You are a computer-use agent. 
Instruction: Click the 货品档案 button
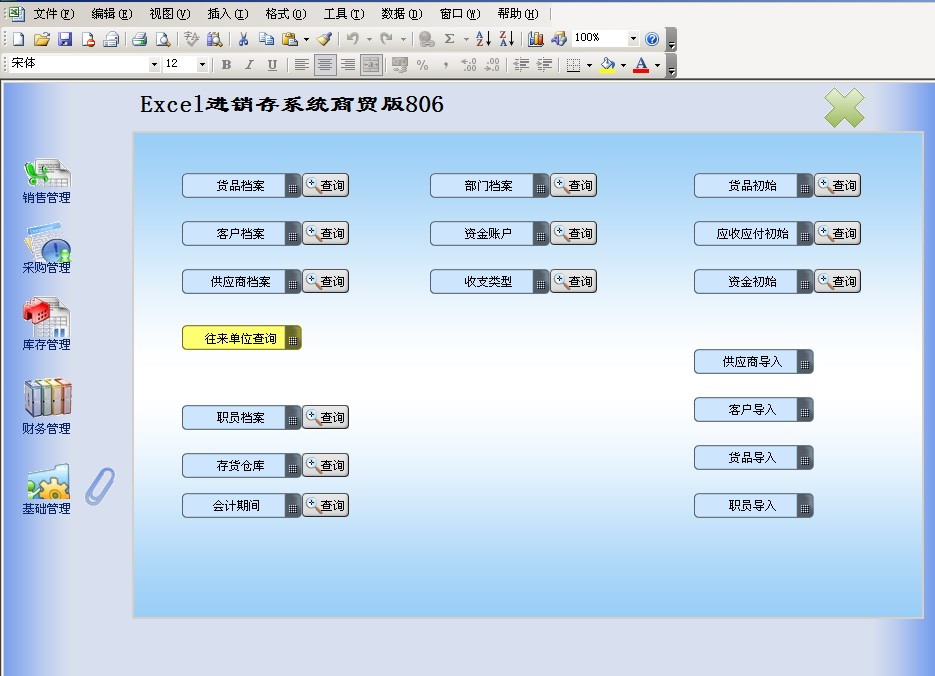241,185
